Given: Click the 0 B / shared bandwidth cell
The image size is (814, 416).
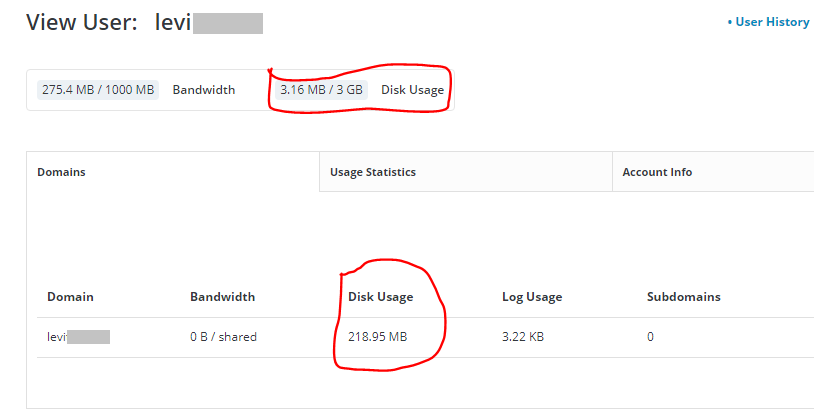Looking at the screenshot, I should tap(223, 337).
